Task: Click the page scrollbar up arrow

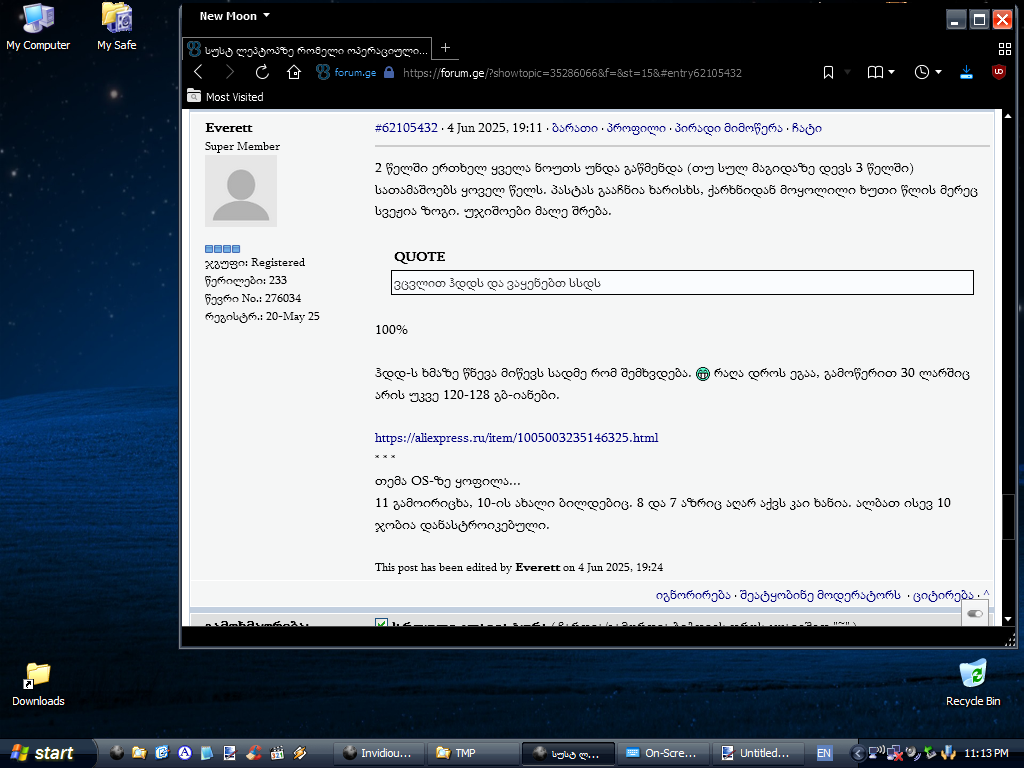Action: [1008, 116]
